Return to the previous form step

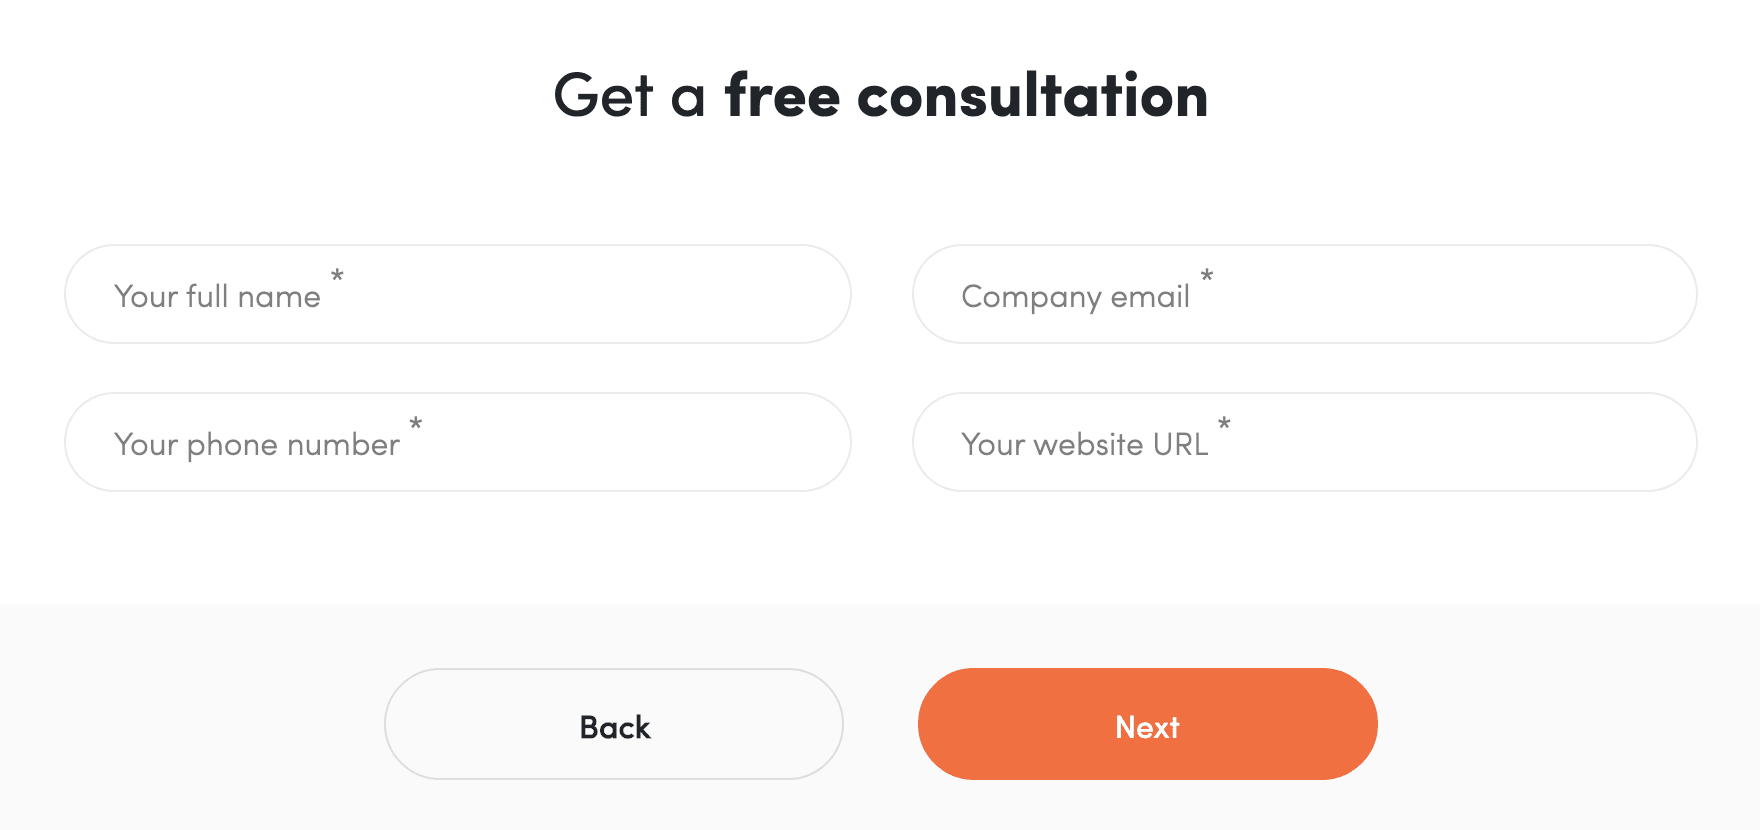coord(614,724)
